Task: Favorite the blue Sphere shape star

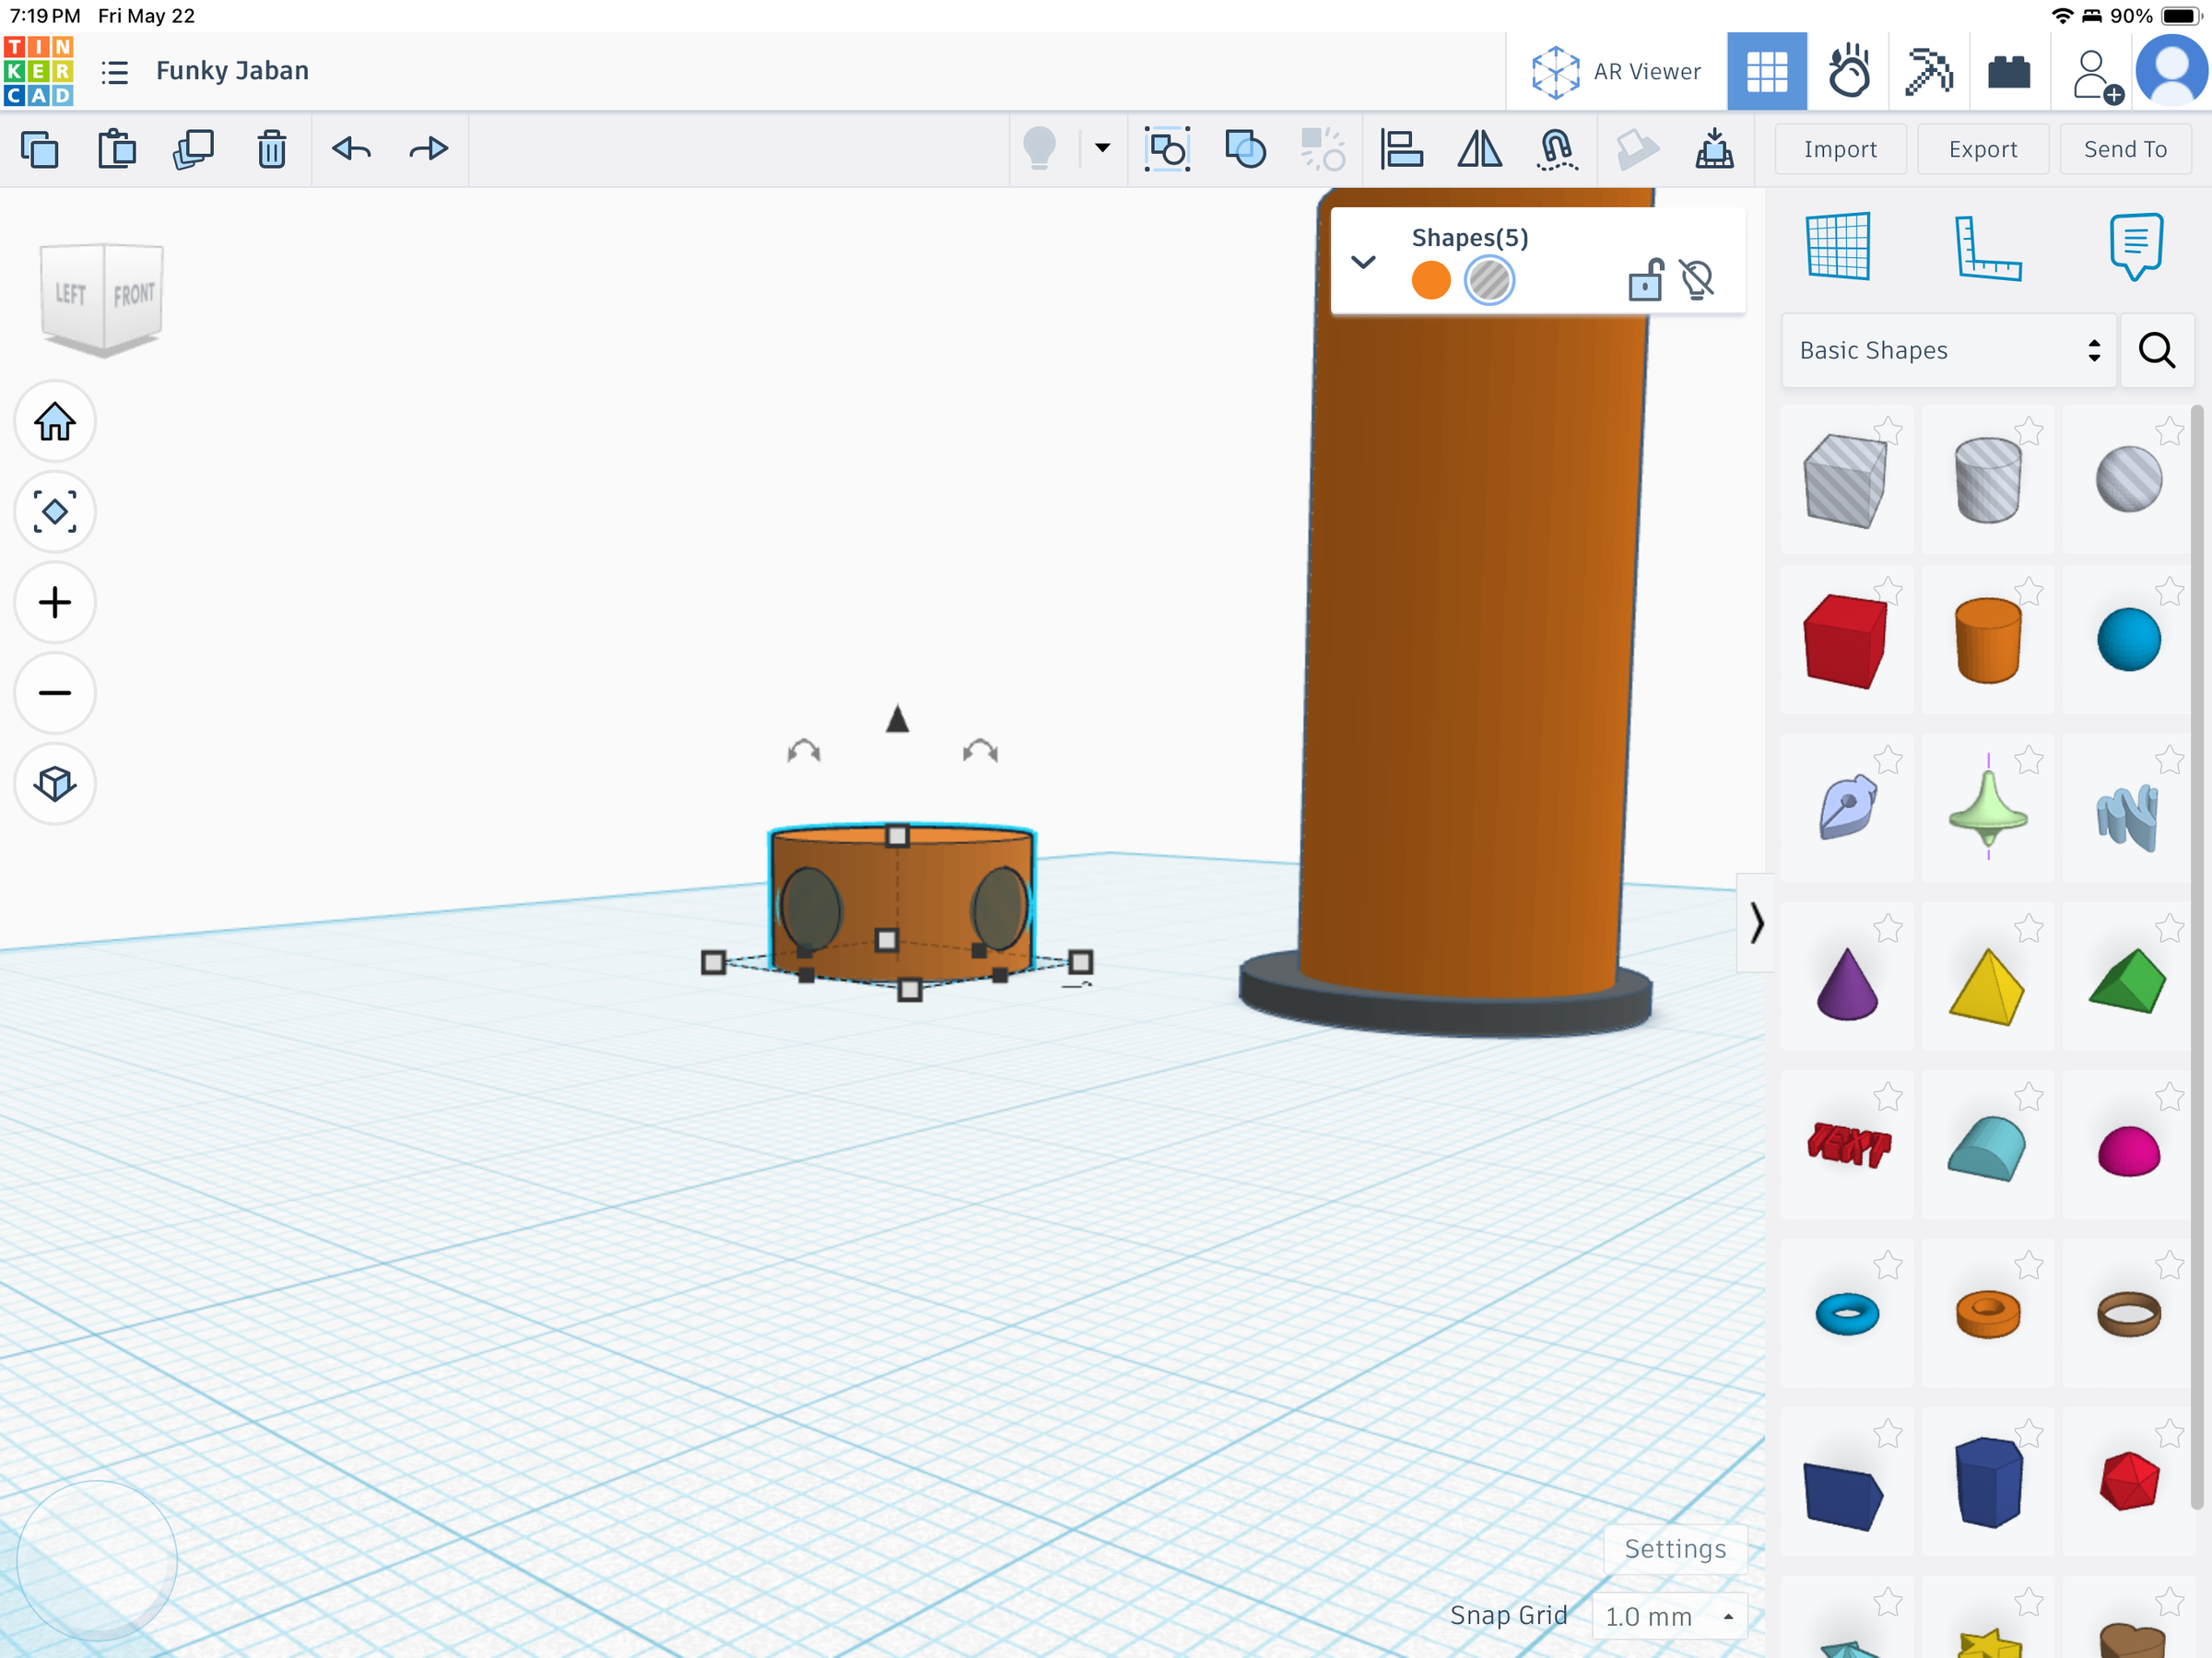Action: click(x=2169, y=591)
